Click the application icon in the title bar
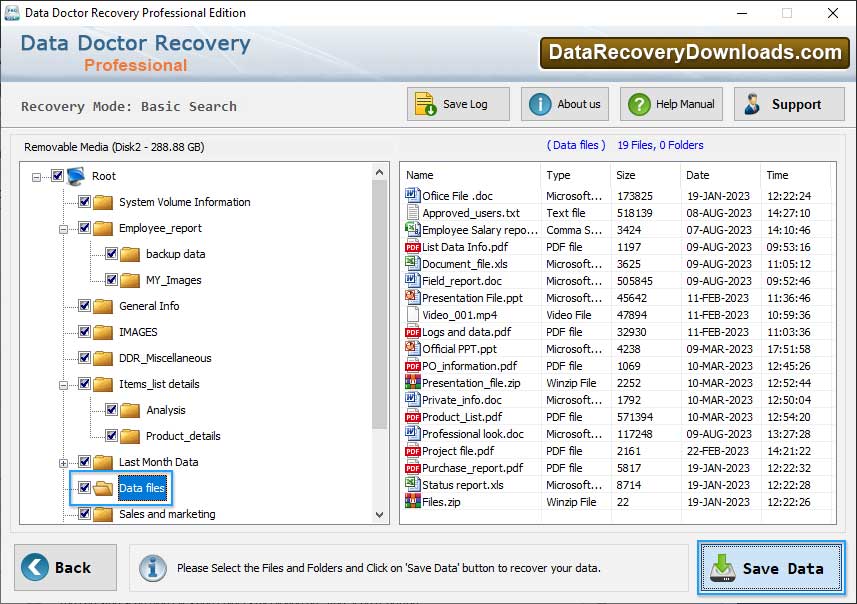Screen dimensions: 857x604 click(x=12, y=13)
